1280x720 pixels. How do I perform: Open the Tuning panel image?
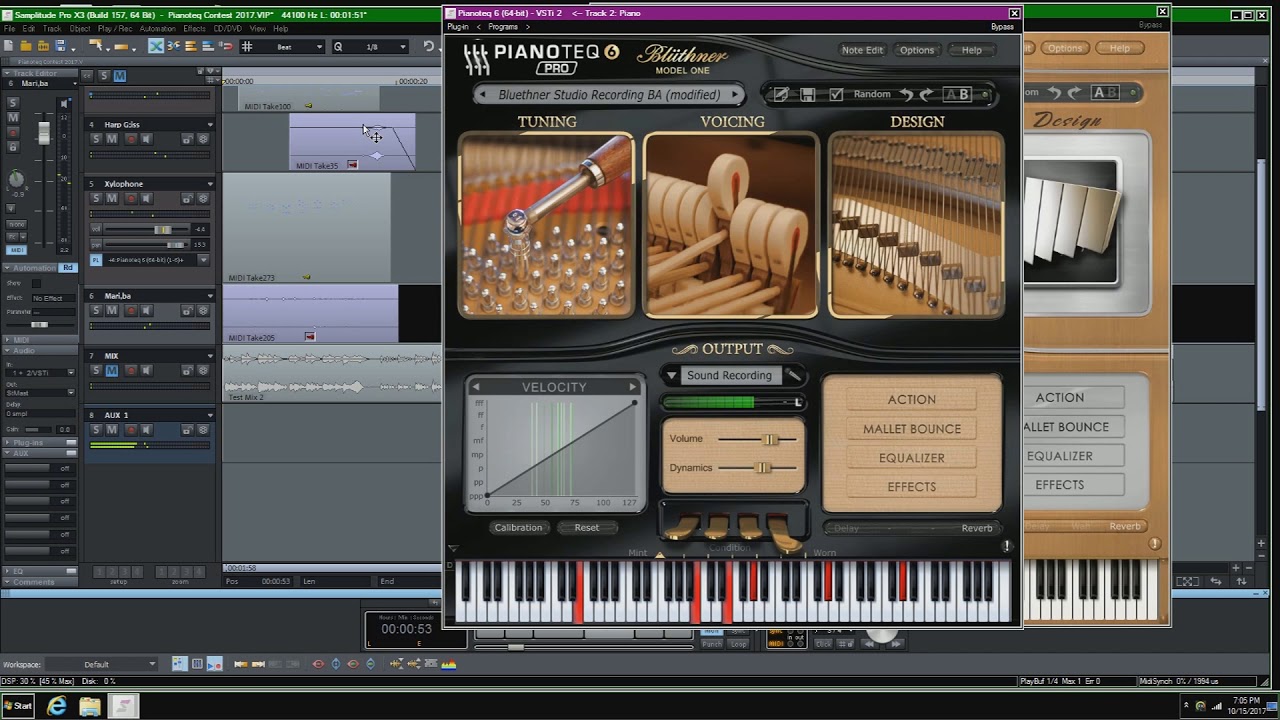point(546,225)
